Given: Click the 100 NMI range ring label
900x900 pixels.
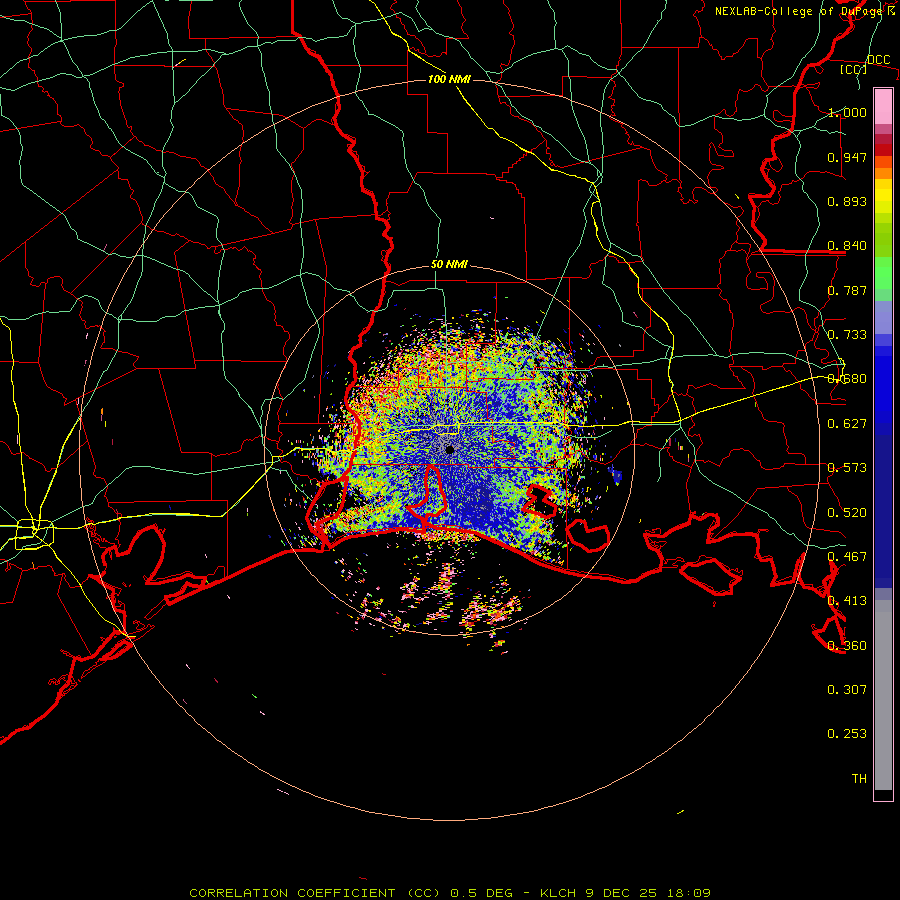Looking at the screenshot, I should coord(449,79).
